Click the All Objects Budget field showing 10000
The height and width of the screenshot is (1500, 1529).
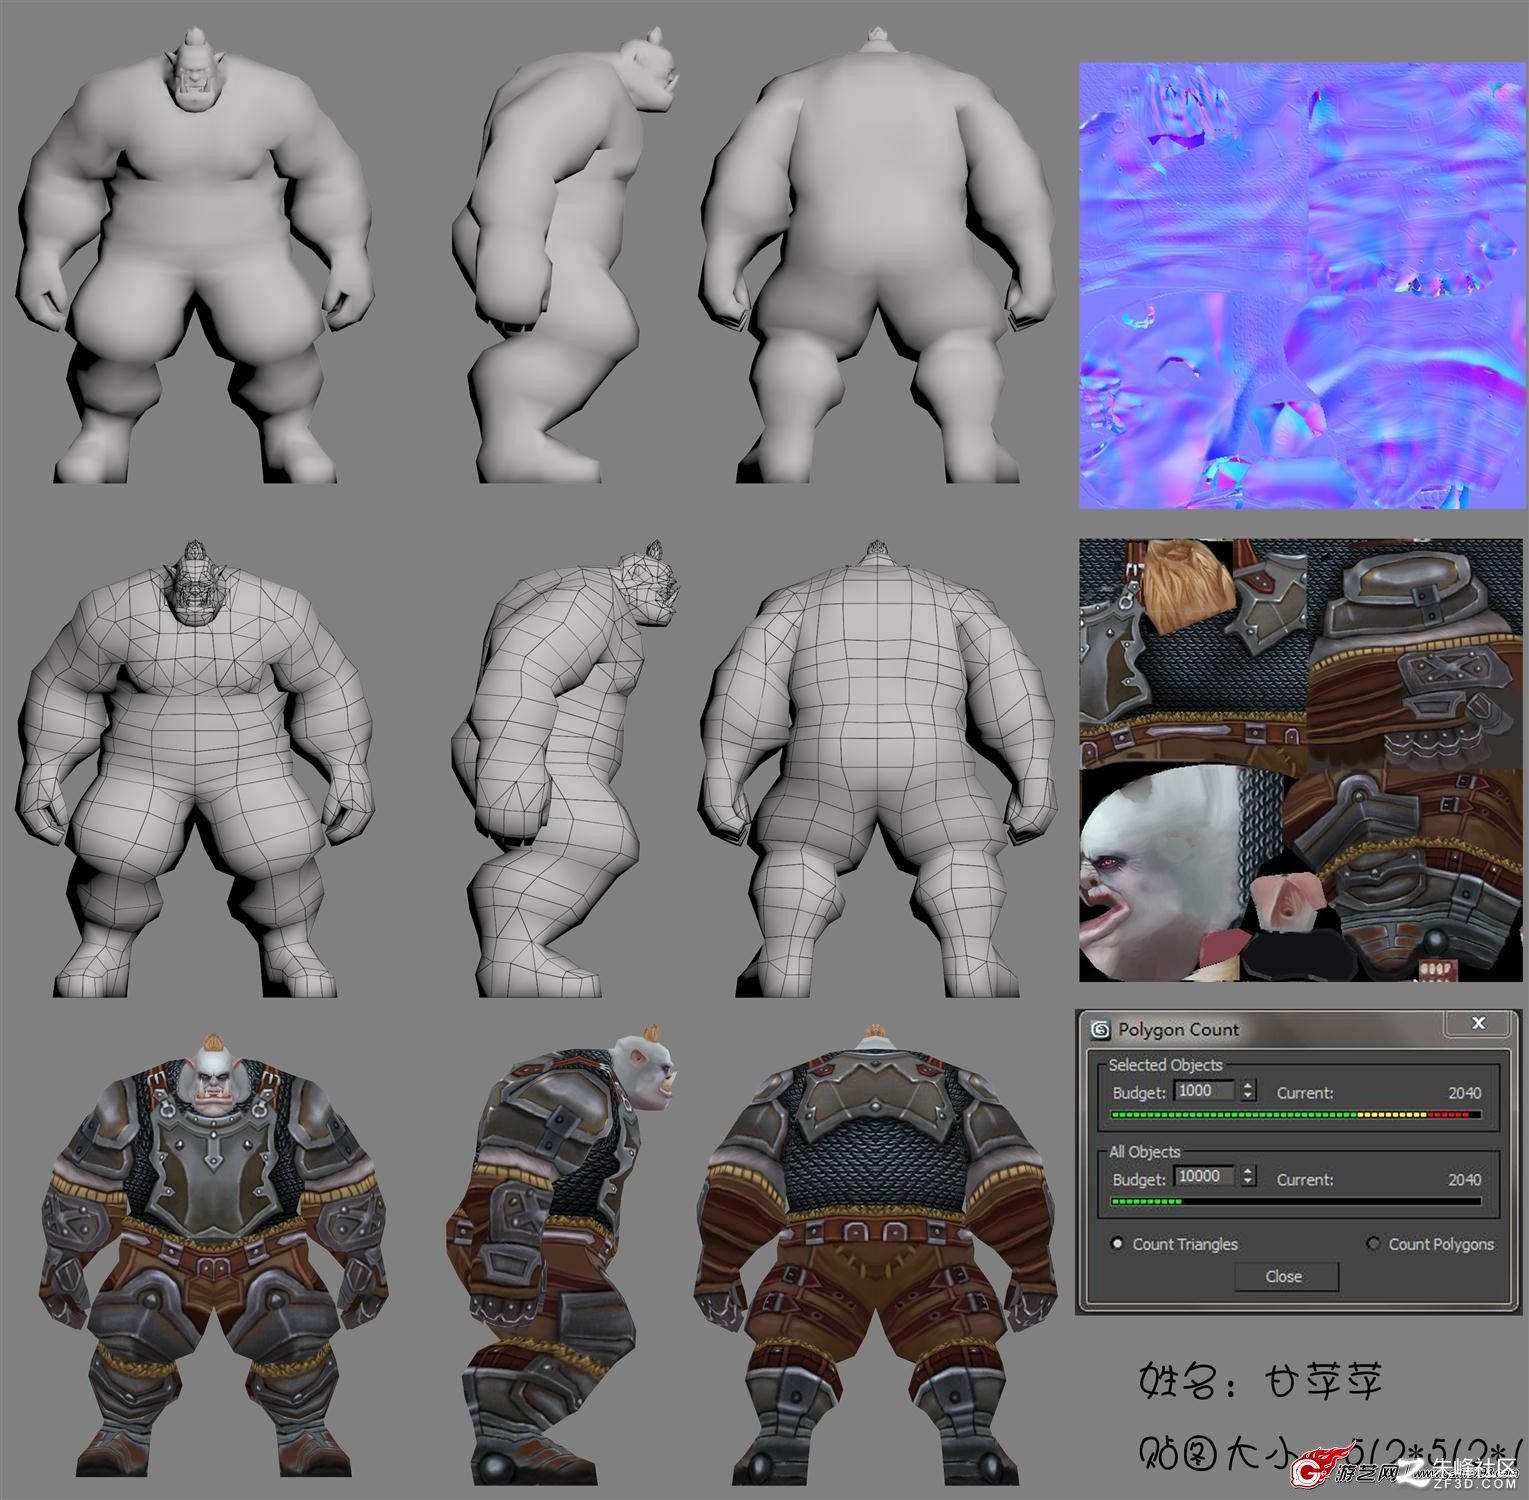[1206, 1177]
